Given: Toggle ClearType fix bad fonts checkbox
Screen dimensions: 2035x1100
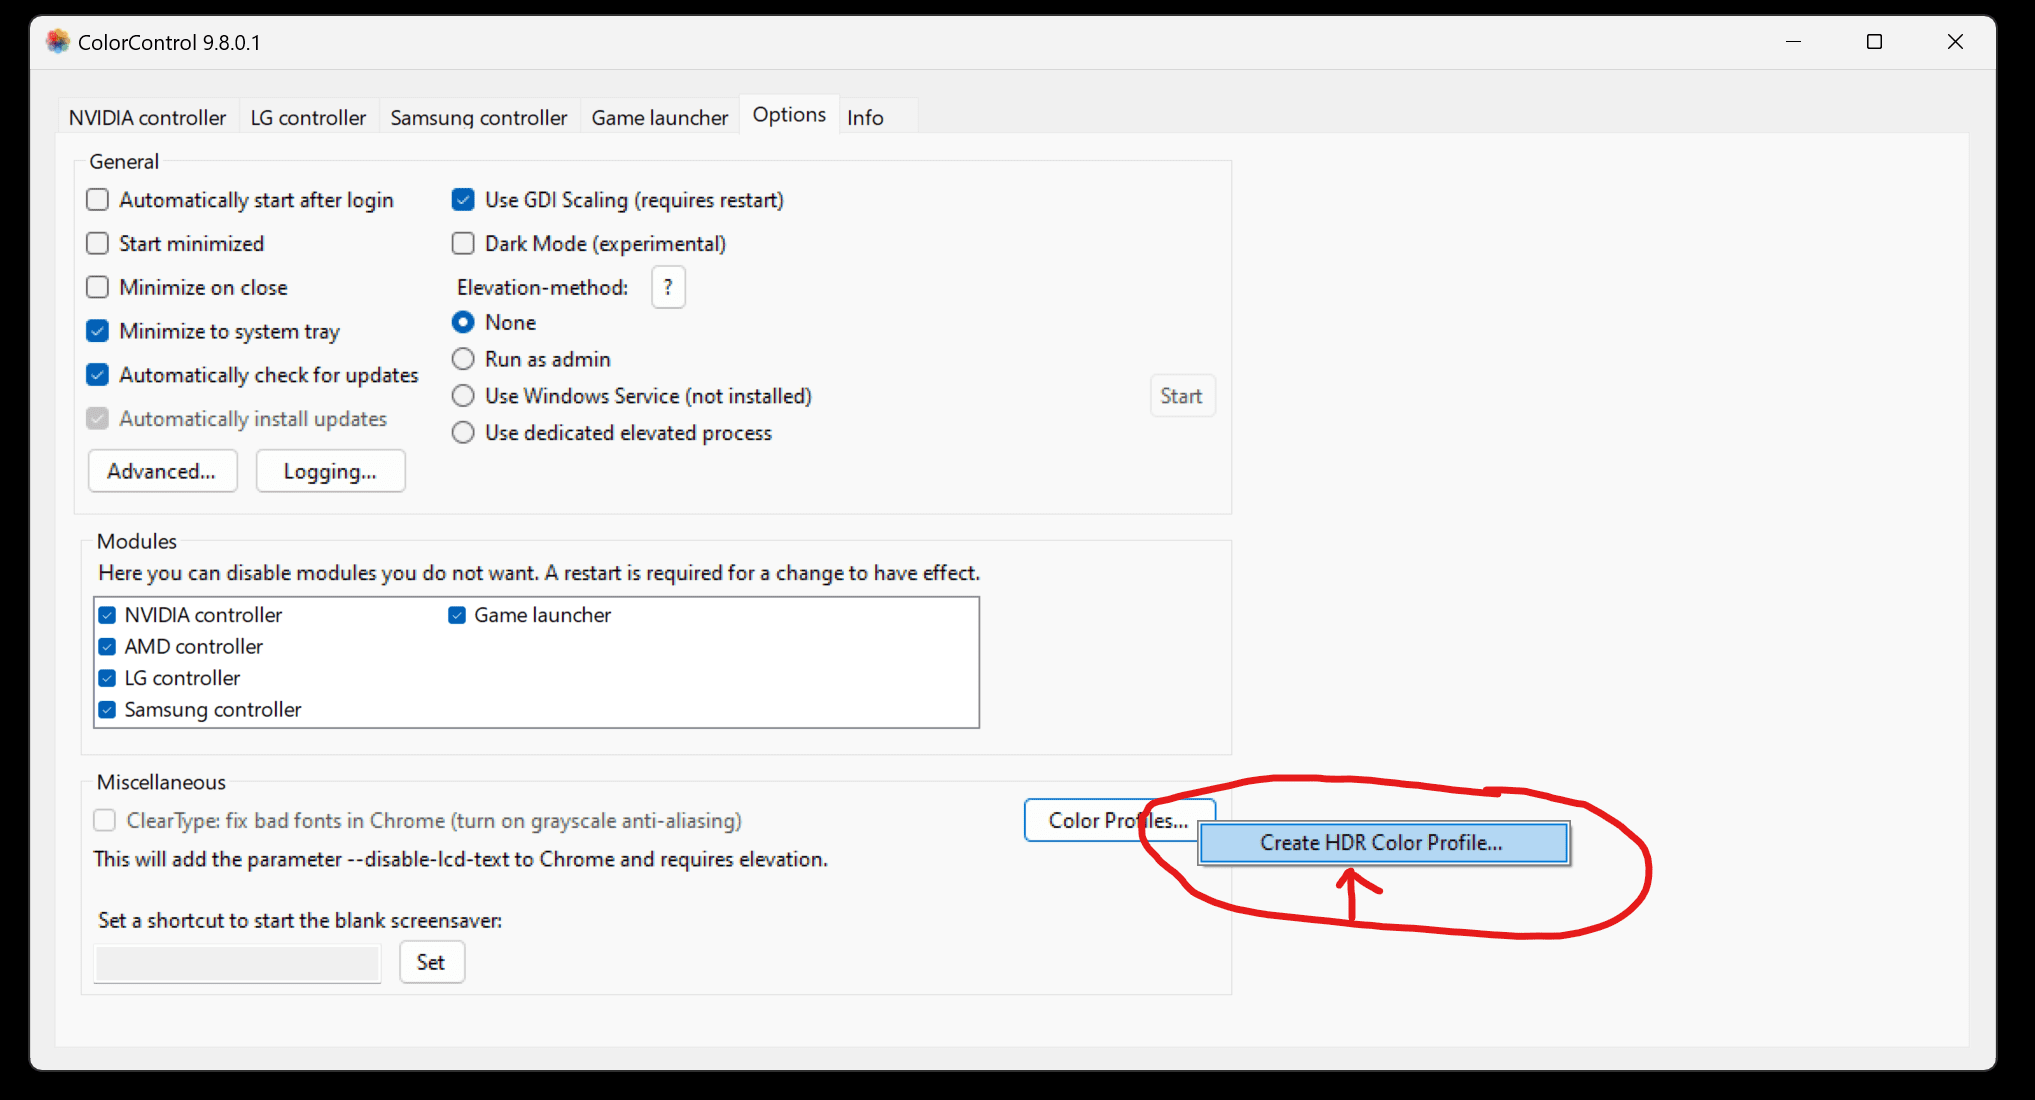Looking at the screenshot, I should [x=104, y=821].
